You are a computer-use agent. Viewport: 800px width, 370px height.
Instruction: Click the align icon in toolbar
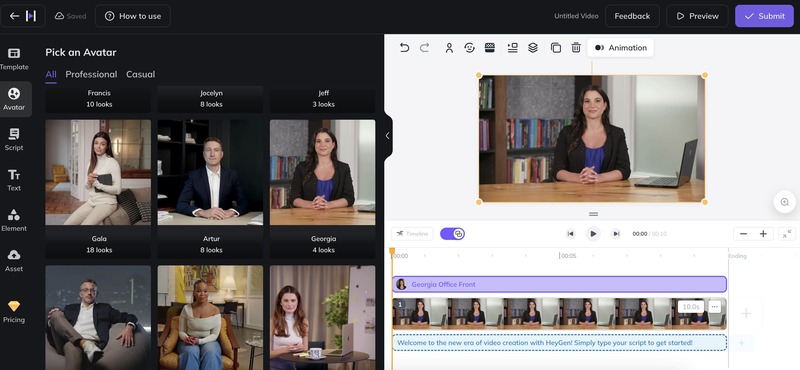pyautogui.click(x=512, y=48)
